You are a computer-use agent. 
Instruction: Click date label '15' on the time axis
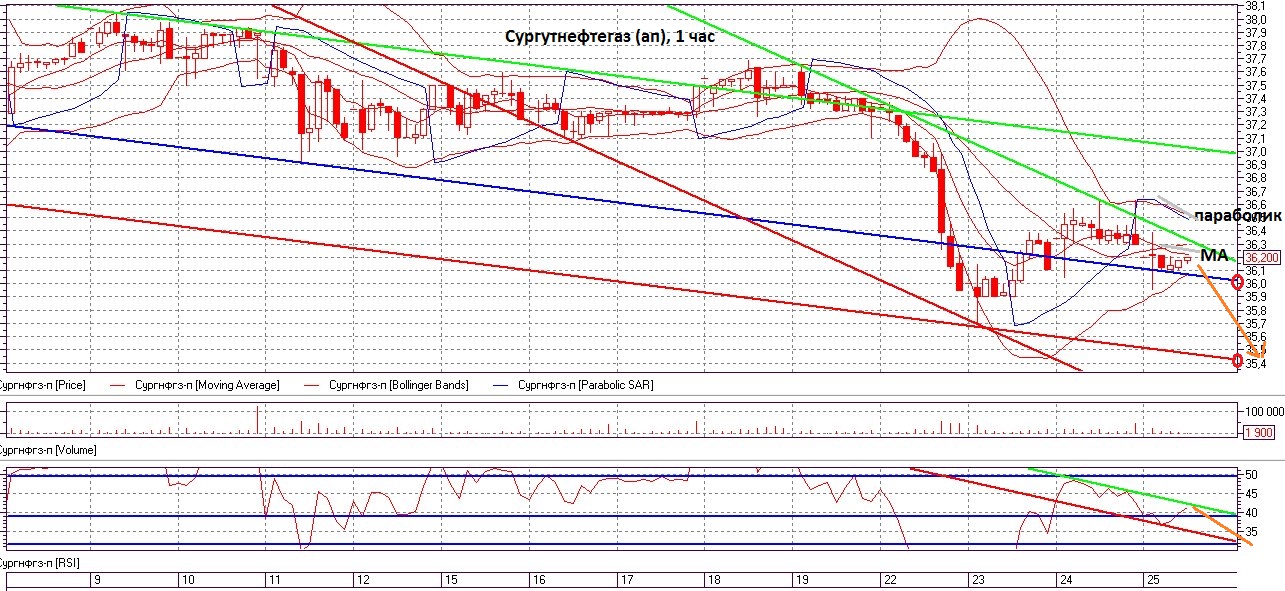(x=450, y=580)
